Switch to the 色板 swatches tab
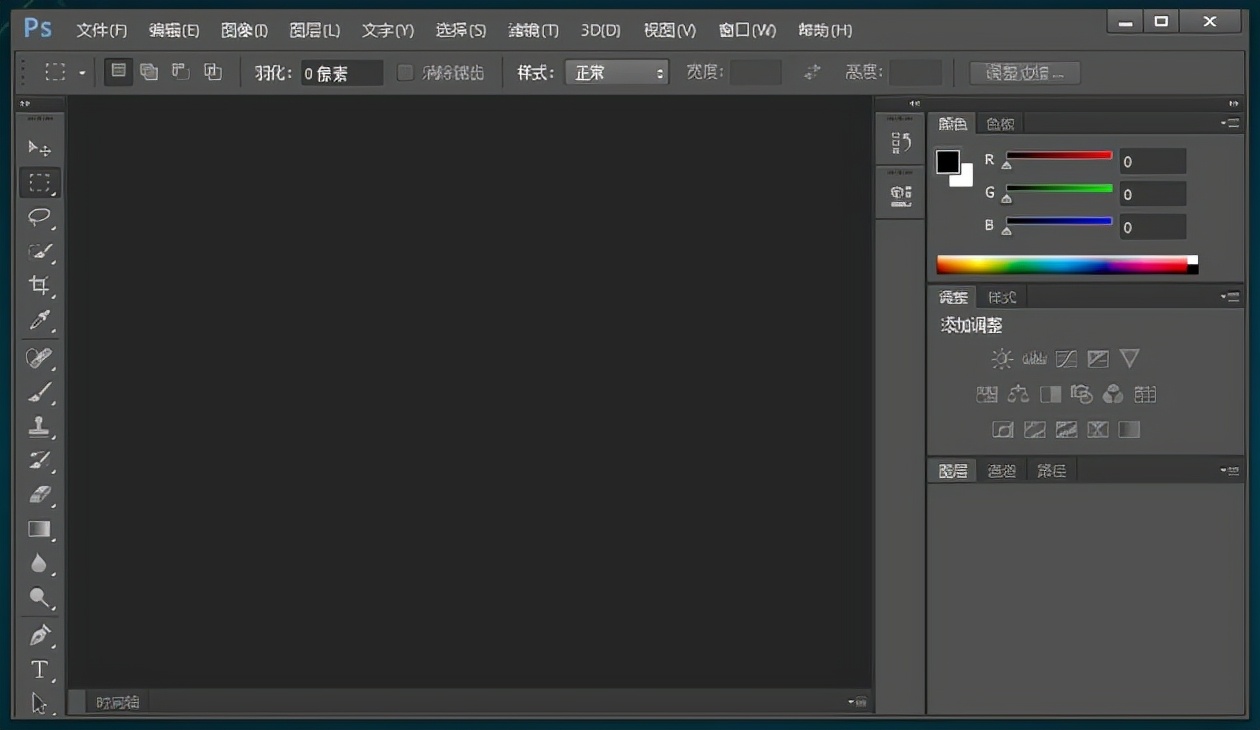Screen dimensions: 1260x730 [x=1000, y=123]
